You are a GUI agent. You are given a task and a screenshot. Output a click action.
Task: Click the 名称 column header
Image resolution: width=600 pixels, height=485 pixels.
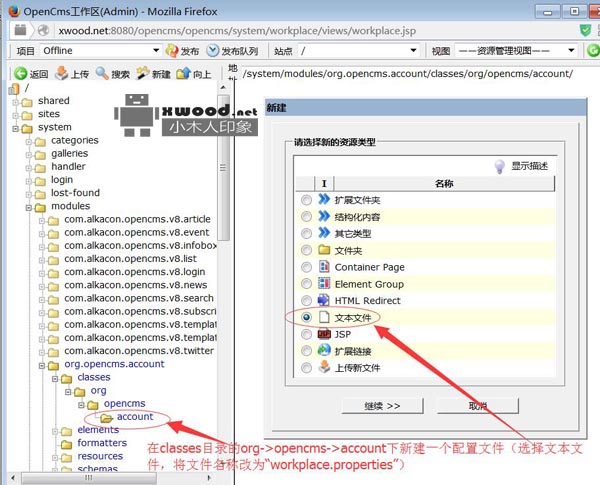(x=444, y=184)
